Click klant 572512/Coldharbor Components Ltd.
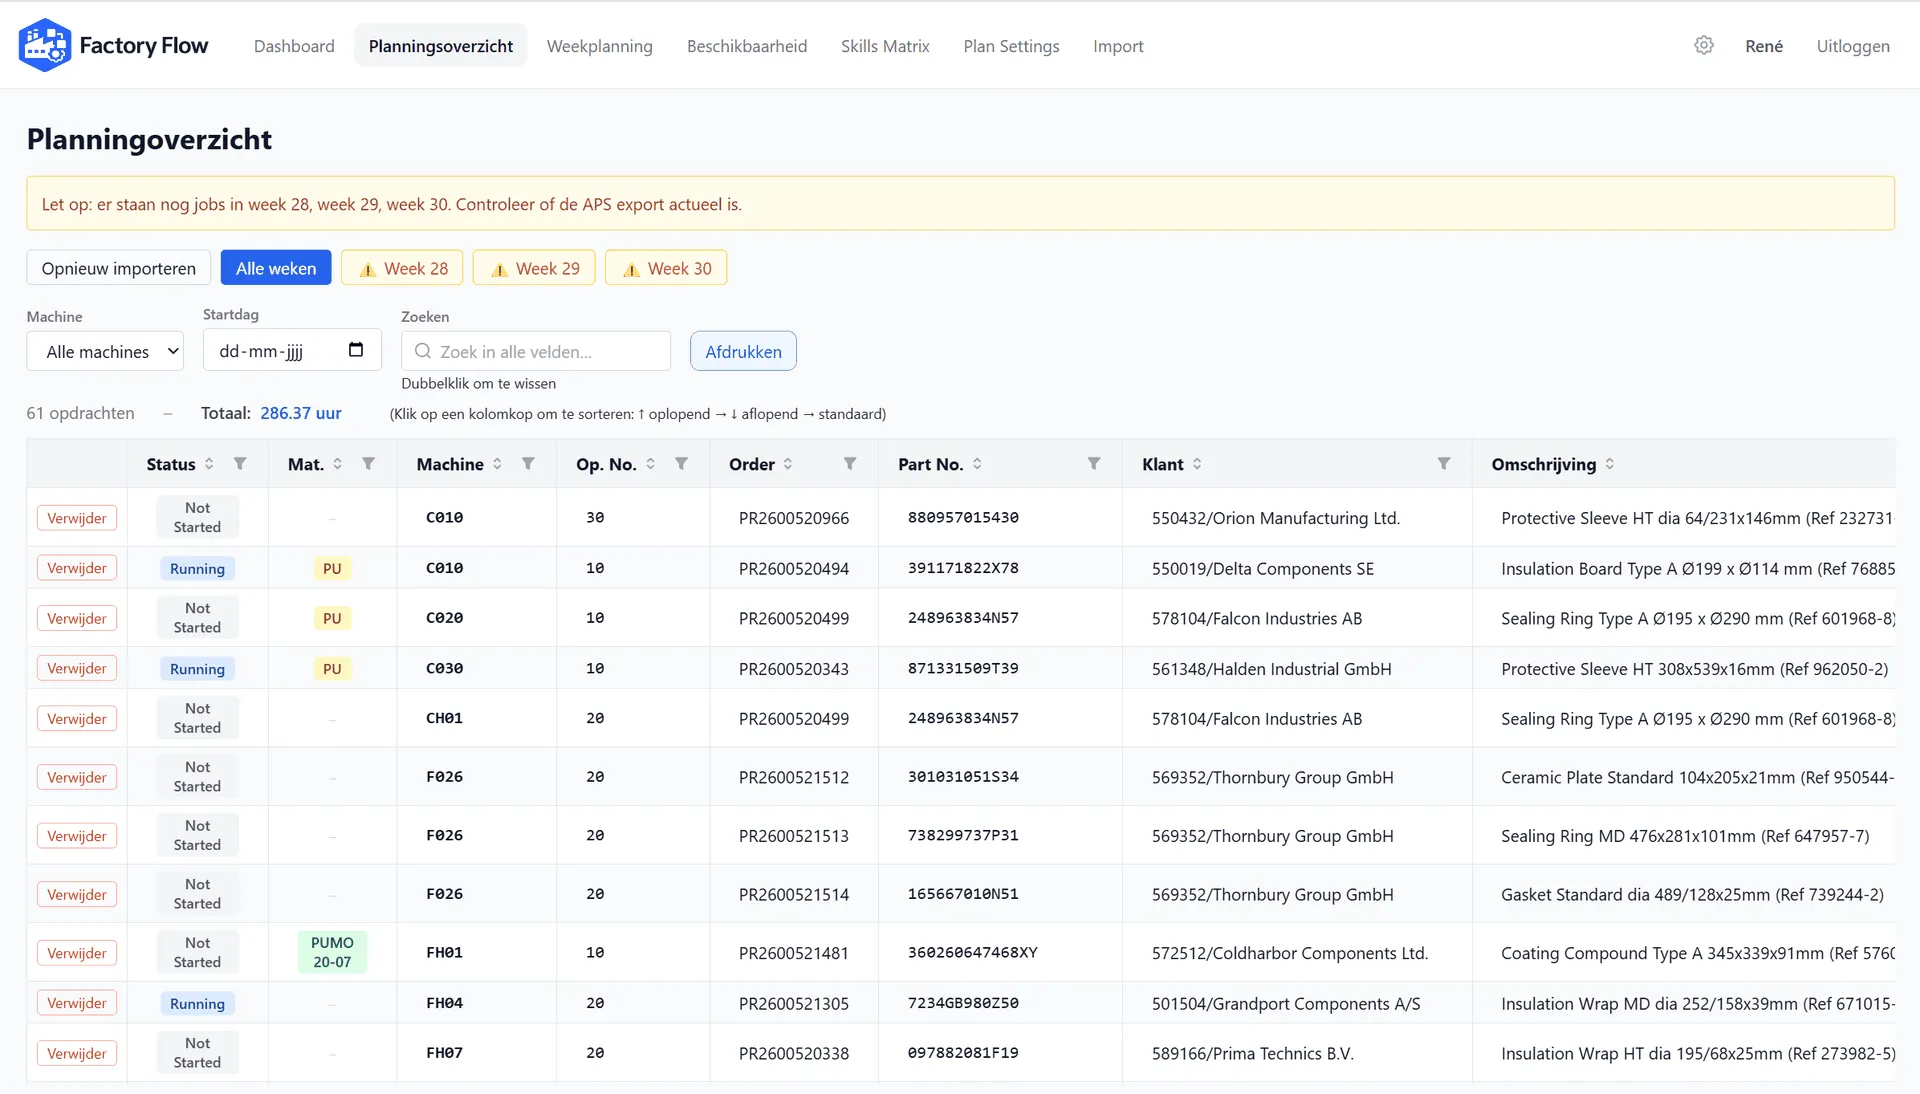 pyautogui.click(x=1290, y=953)
